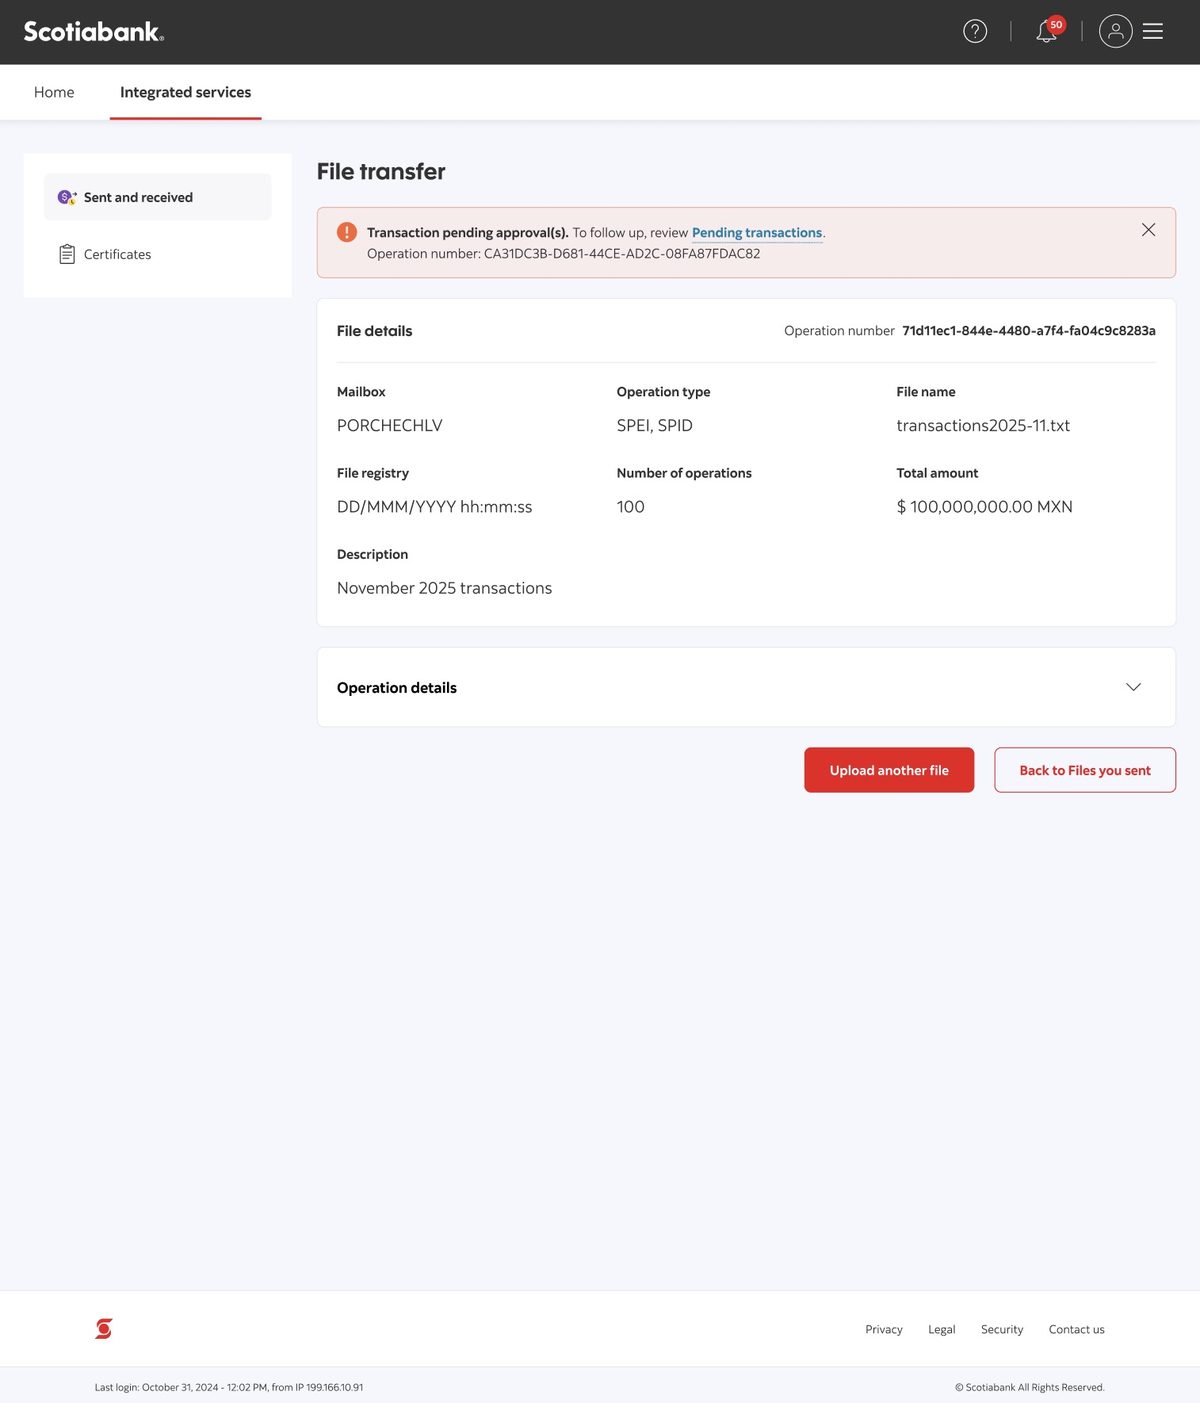Open Sent and received in sidebar
The image size is (1200, 1403).
pos(158,197)
